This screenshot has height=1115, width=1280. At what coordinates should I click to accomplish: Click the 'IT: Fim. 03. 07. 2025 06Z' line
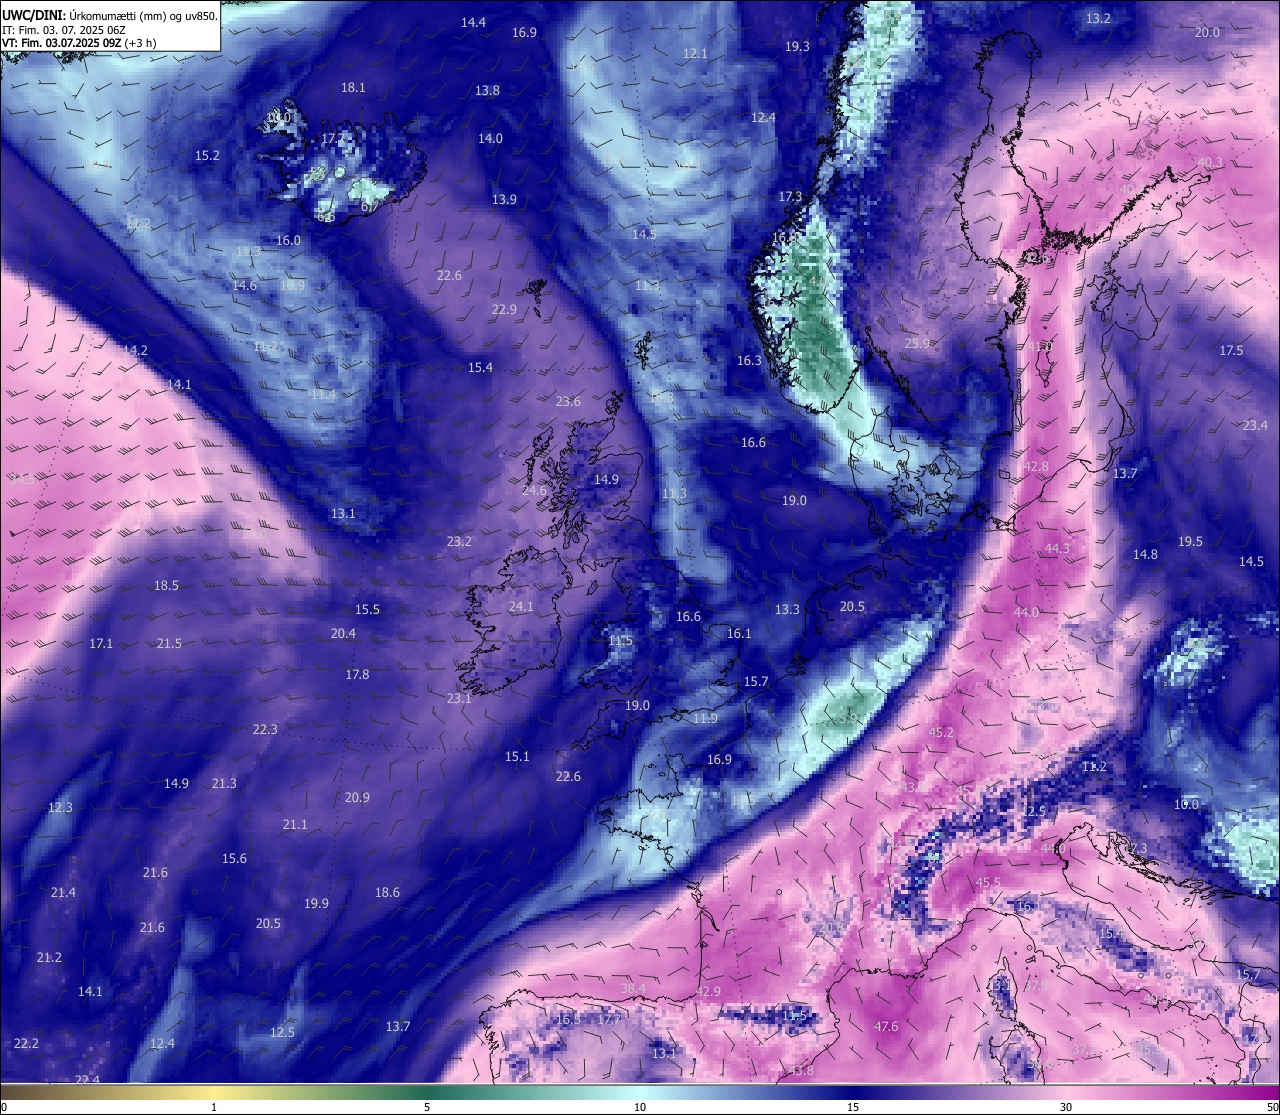pyautogui.click(x=64, y=30)
